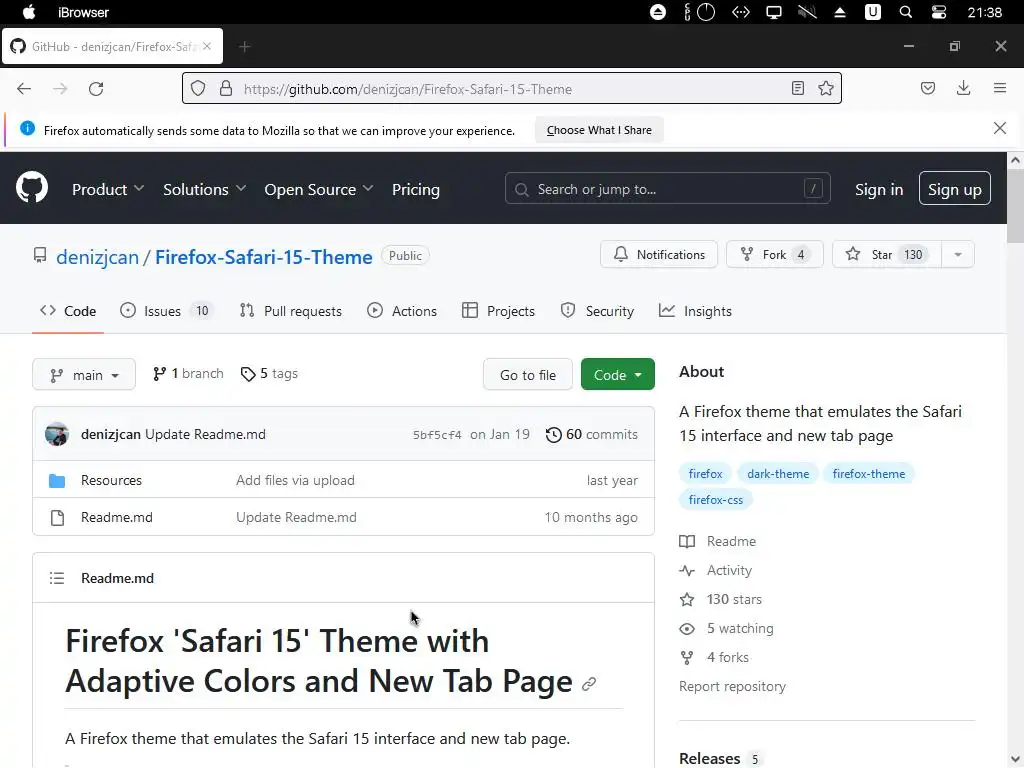The width and height of the screenshot is (1024, 768).
Task: Click the Readme.md file icon
Action: 57,518
